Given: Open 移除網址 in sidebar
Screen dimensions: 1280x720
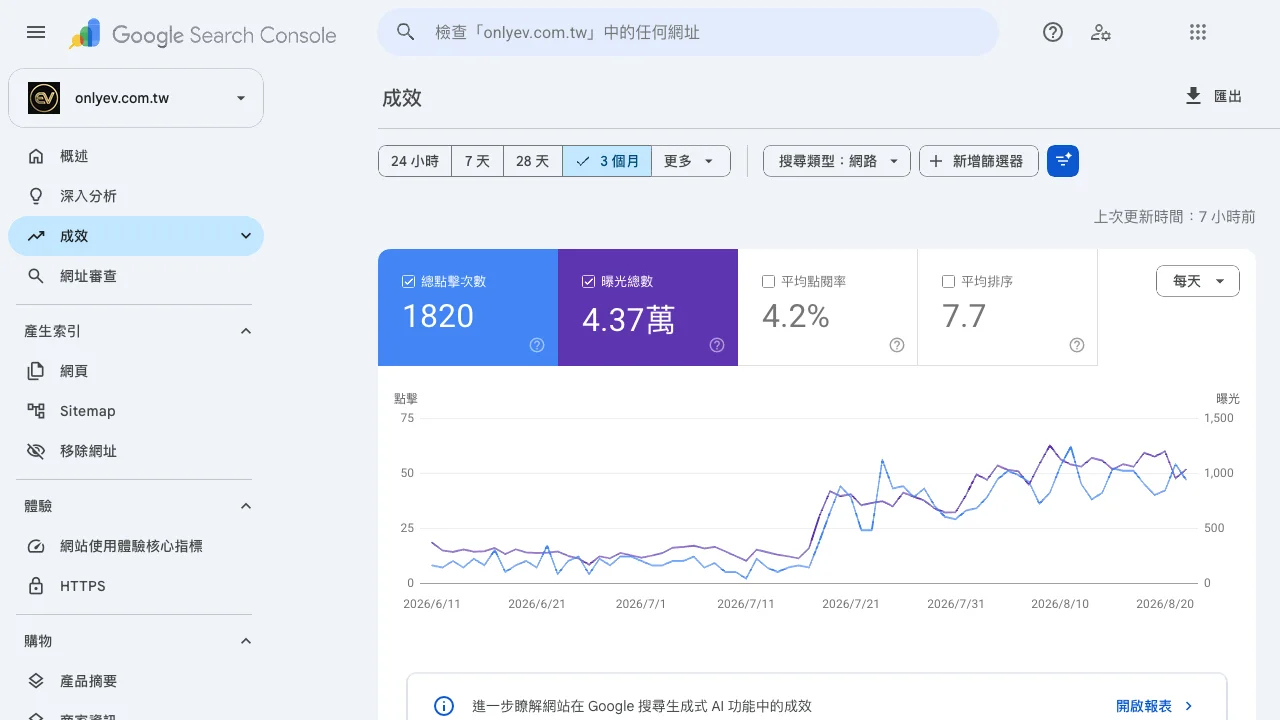Looking at the screenshot, I should click(136, 451).
